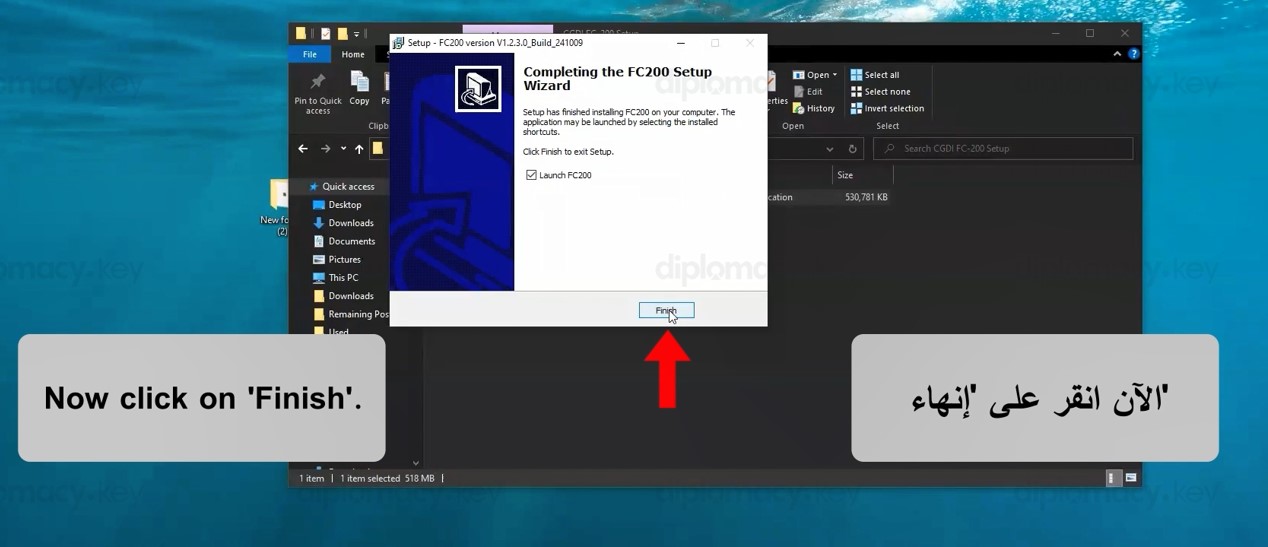Viewport: 1268px width, 547px height.
Task: Minimize the Setup wizard window
Action: point(681,43)
